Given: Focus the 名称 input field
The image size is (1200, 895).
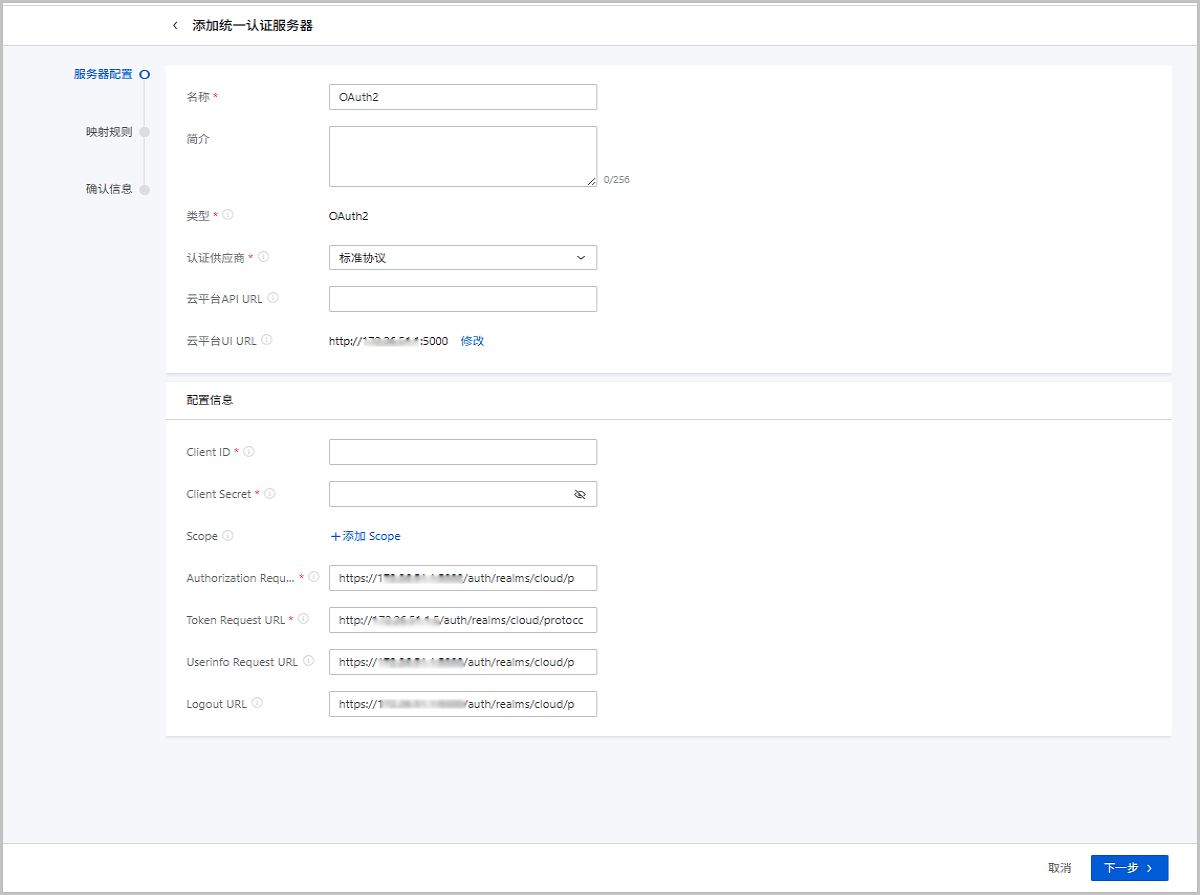Looking at the screenshot, I should (463, 97).
